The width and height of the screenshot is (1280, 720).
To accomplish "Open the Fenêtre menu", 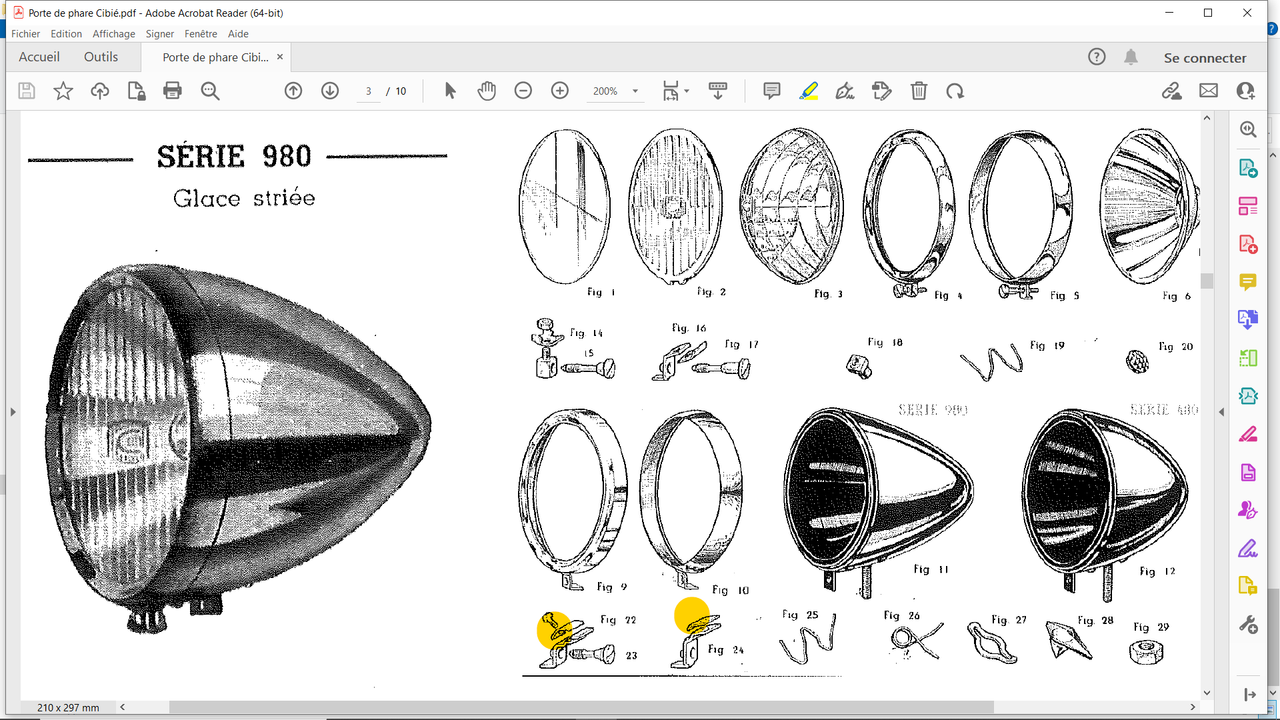I will click(x=201, y=34).
